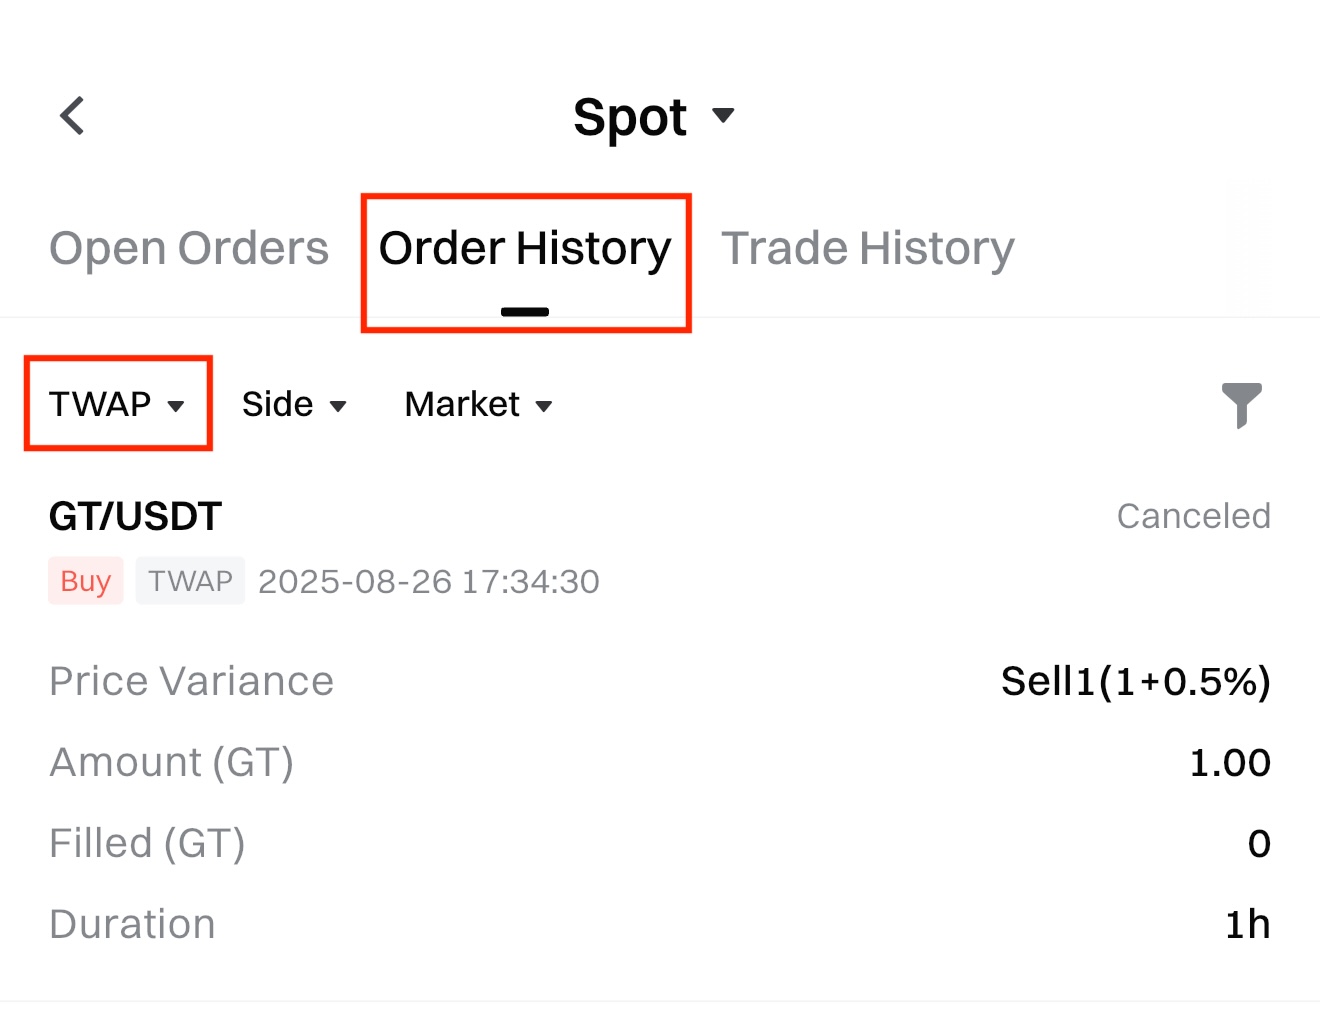This screenshot has width=1320, height=1029.
Task: Open the filter funnel icon
Action: click(x=1241, y=405)
